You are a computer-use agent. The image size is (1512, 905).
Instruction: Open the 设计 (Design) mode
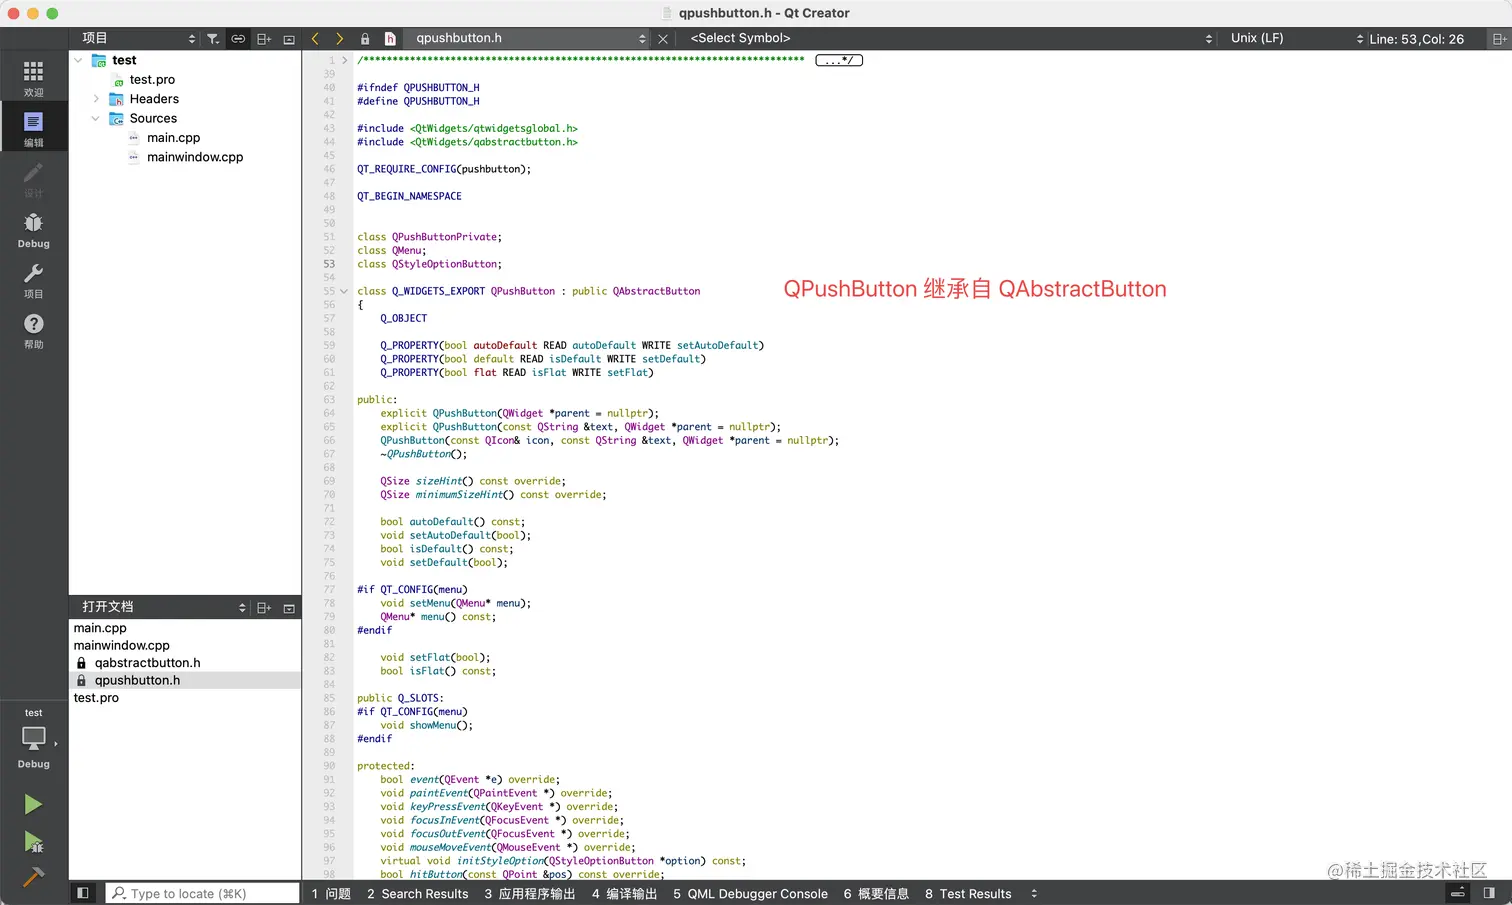point(33,179)
